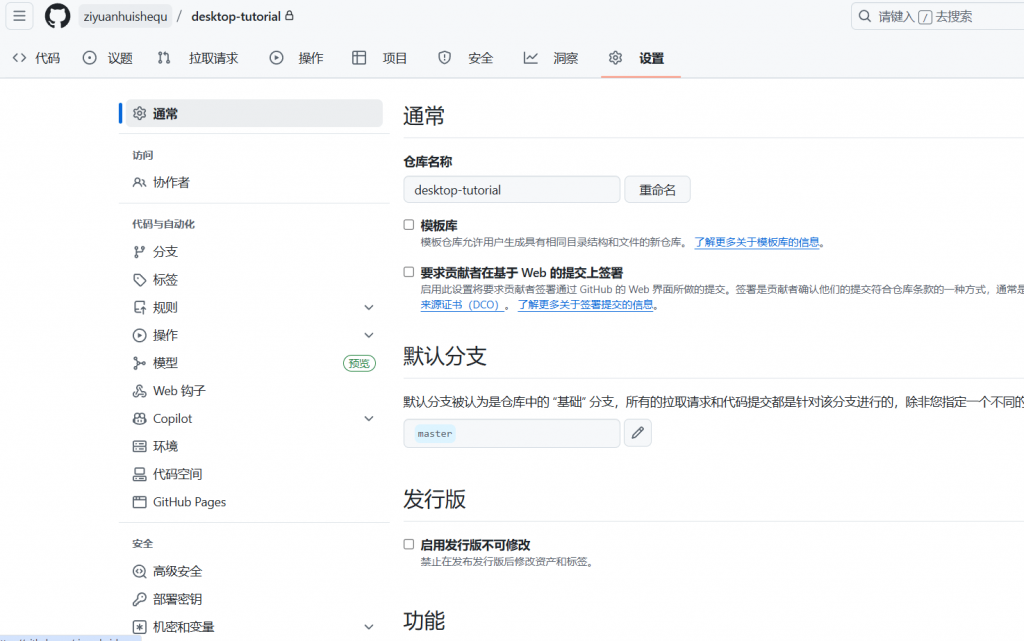The width and height of the screenshot is (1024, 641).
Task: Expand the 机密和变量 sidebar section
Action: 368,627
